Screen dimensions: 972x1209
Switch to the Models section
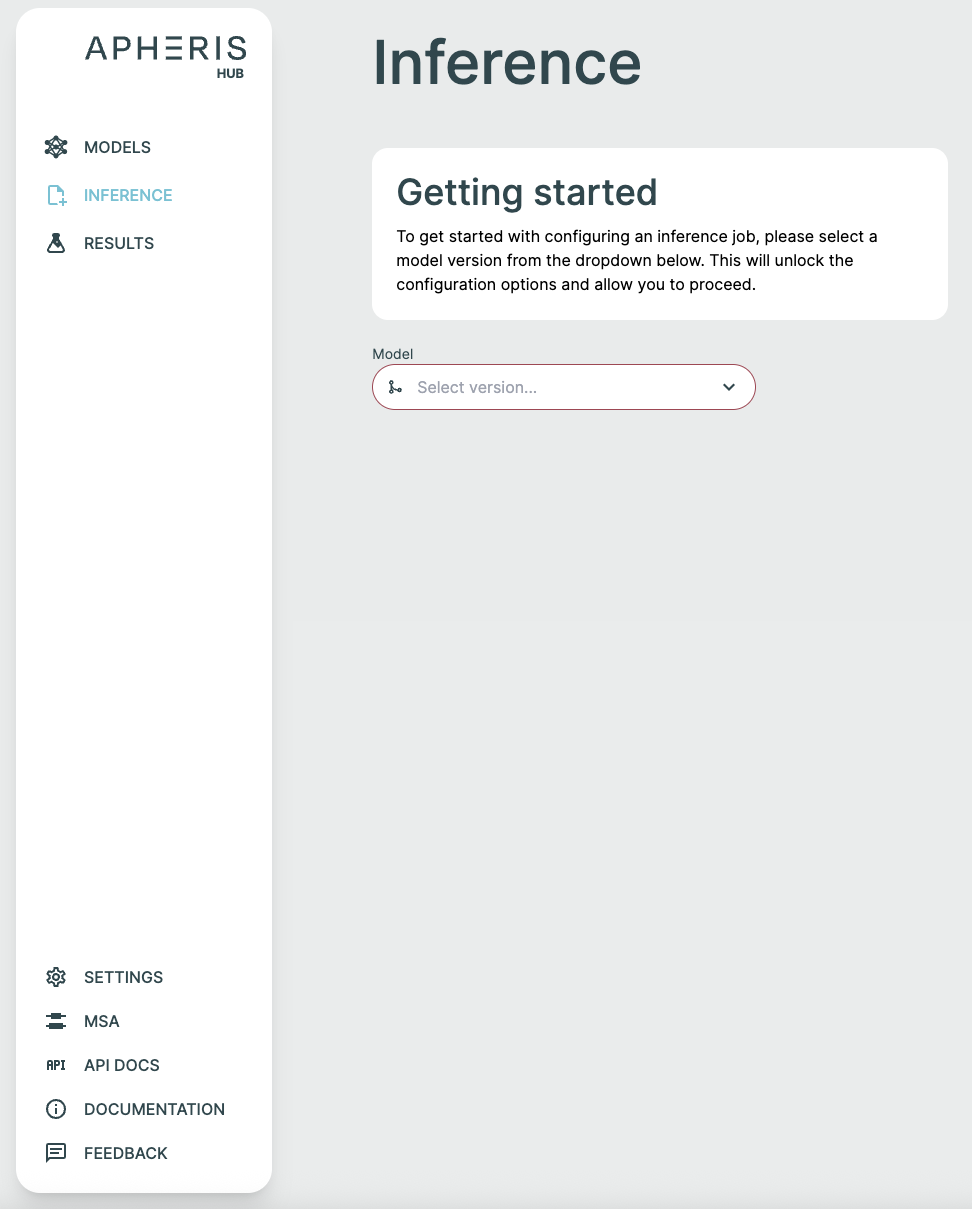tap(117, 147)
